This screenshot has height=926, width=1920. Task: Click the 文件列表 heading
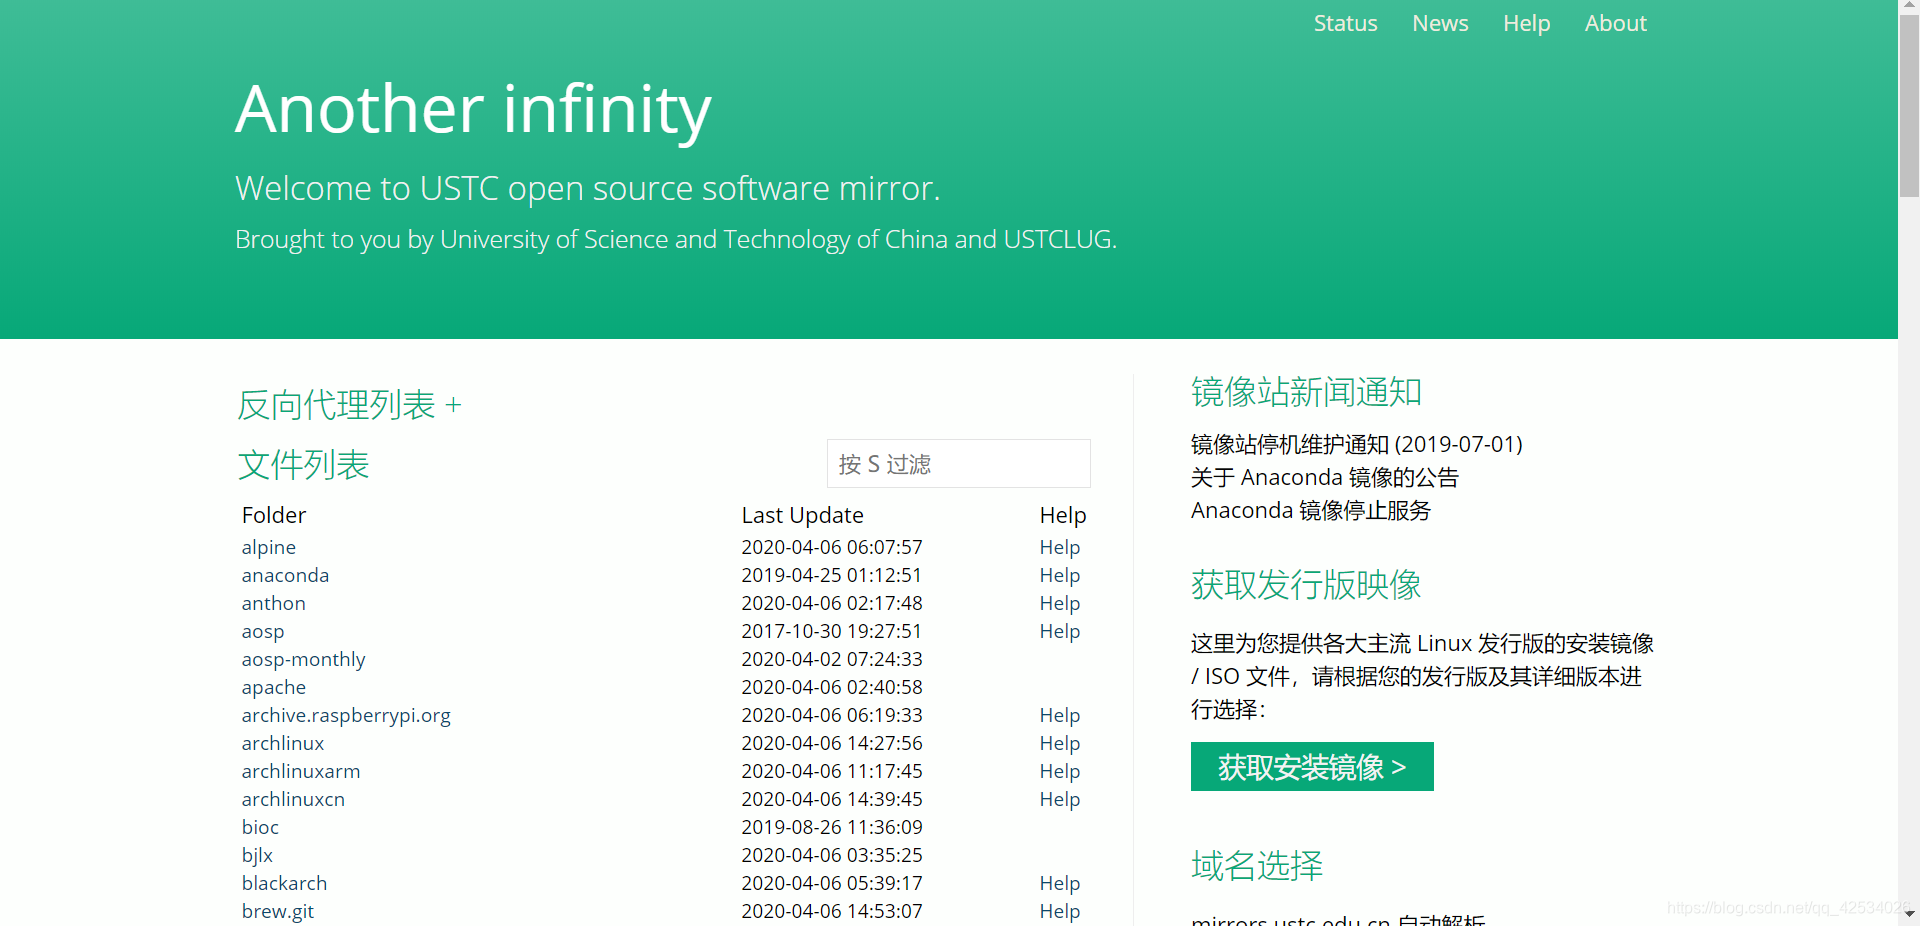point(303,465)
